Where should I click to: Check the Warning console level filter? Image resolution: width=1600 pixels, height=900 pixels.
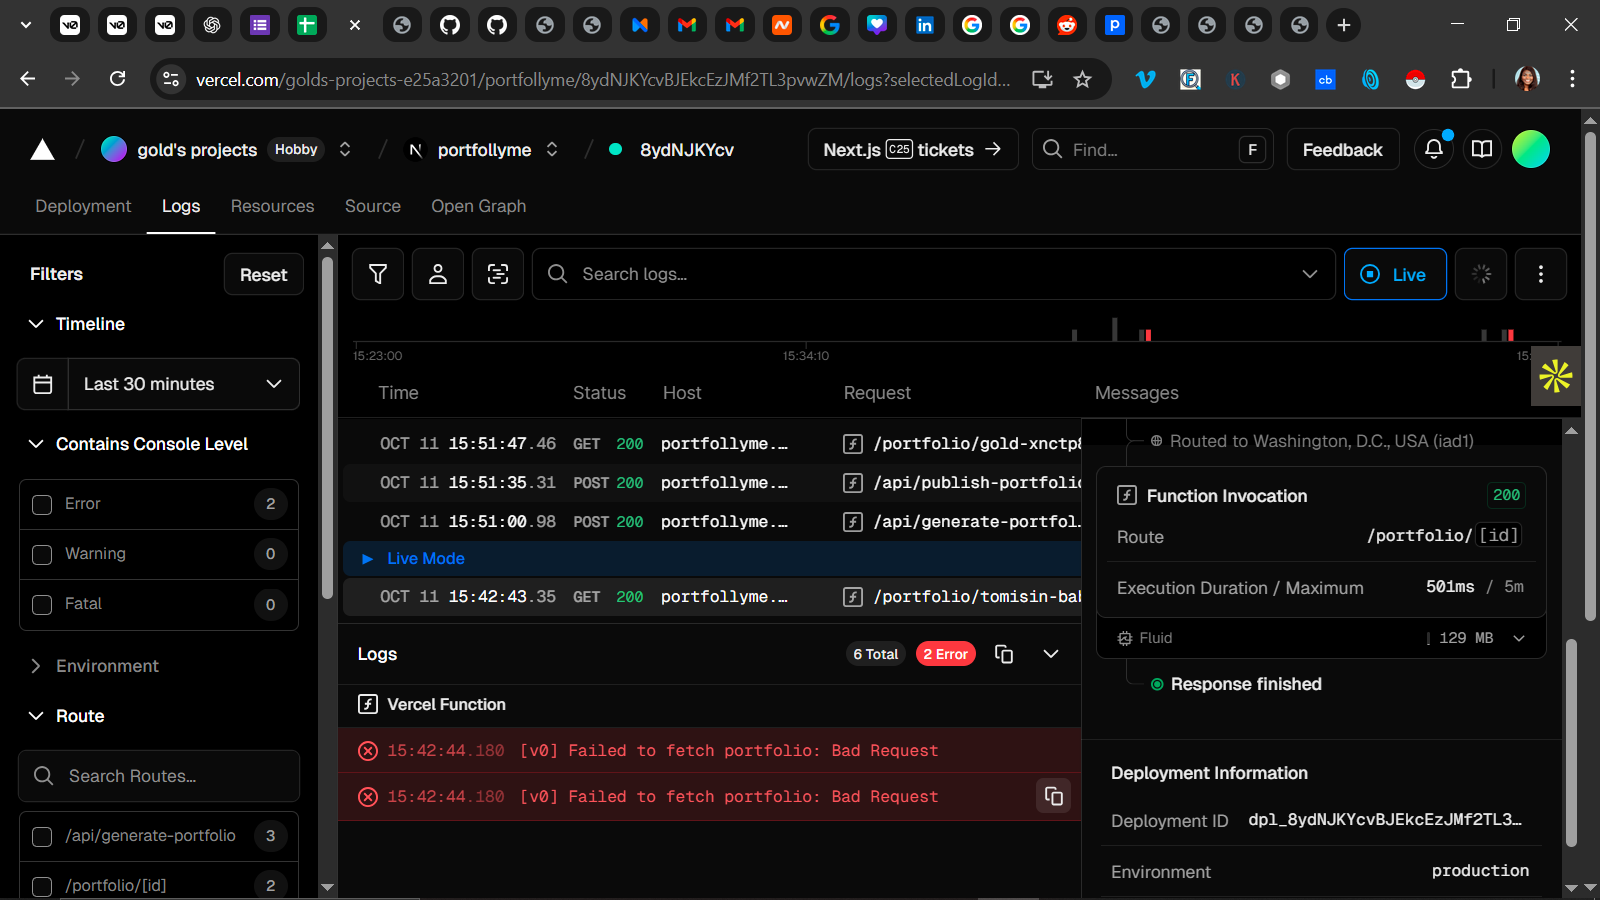42,554
